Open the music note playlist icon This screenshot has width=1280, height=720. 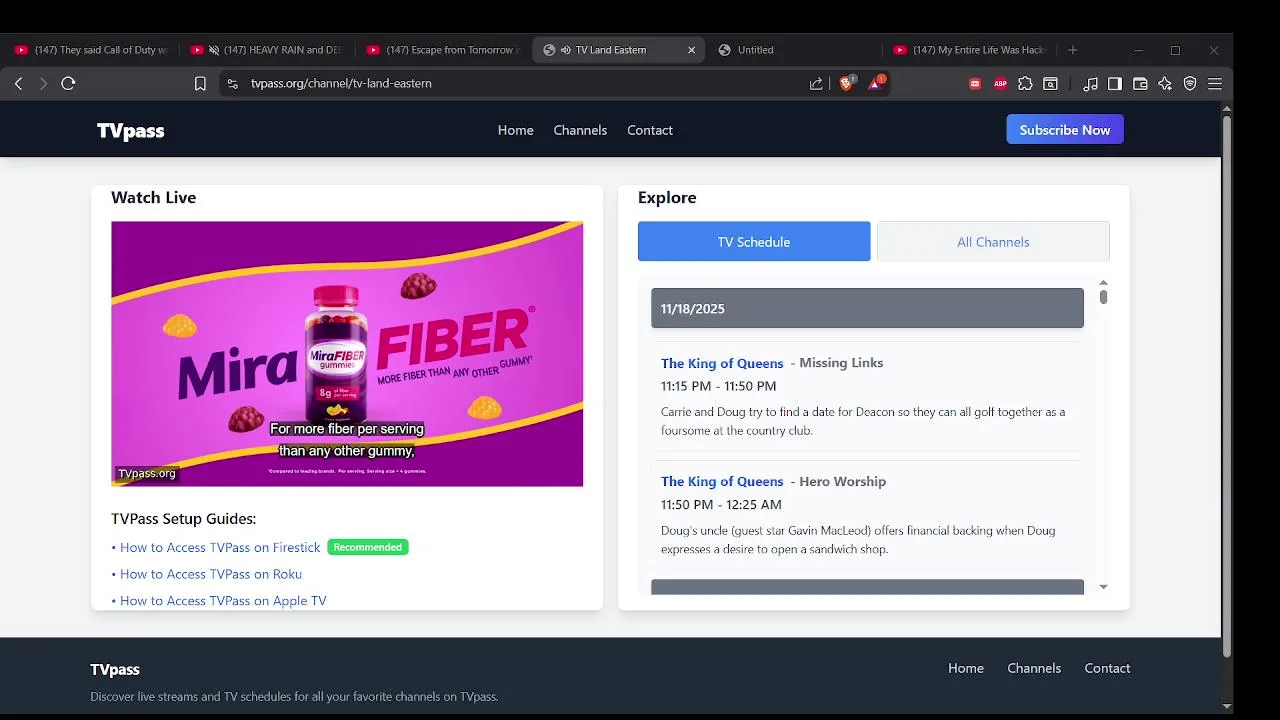(x=1090, y=84)
